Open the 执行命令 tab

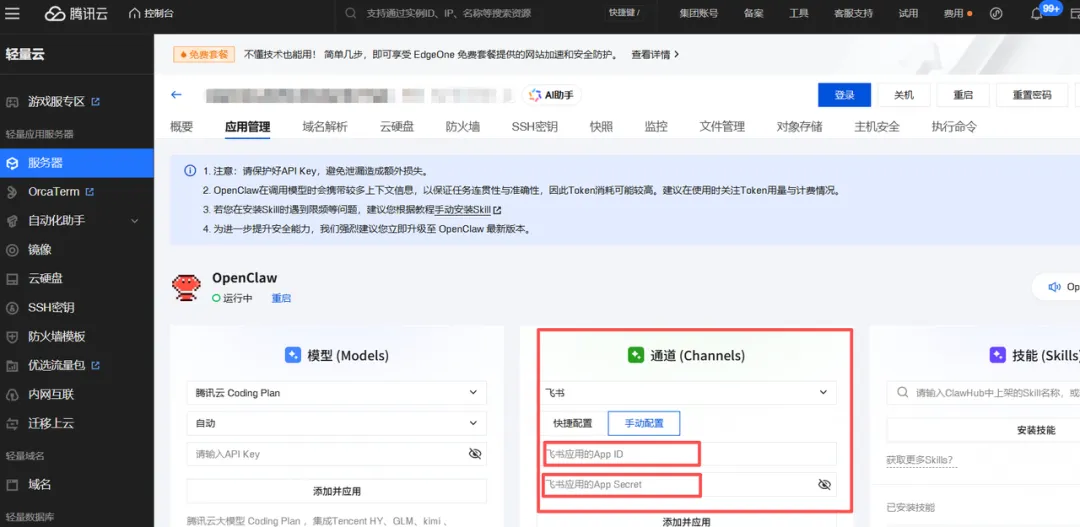[x=954, y=127]
